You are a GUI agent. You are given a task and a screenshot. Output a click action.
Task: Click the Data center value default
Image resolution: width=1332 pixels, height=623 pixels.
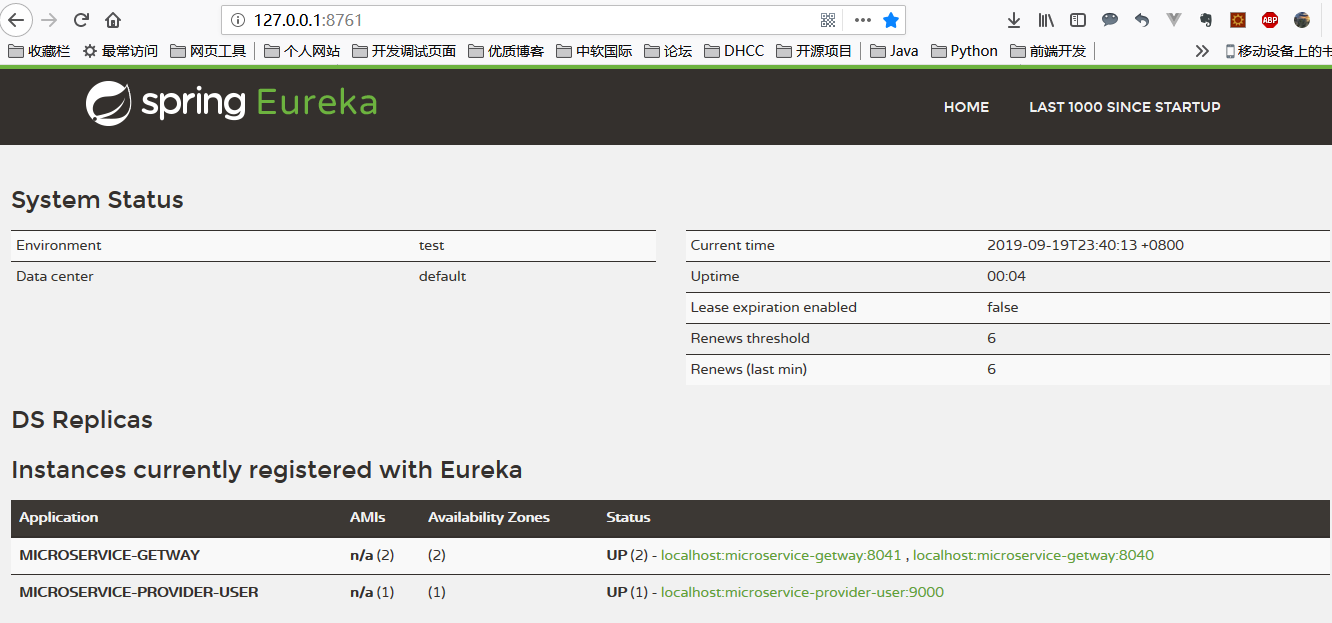(442, 276)
